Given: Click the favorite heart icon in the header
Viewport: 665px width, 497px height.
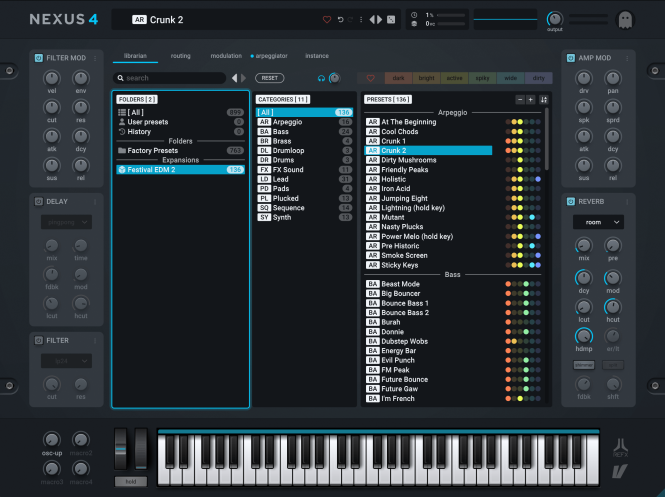Looking at the screenshot, I should point(327,20).
